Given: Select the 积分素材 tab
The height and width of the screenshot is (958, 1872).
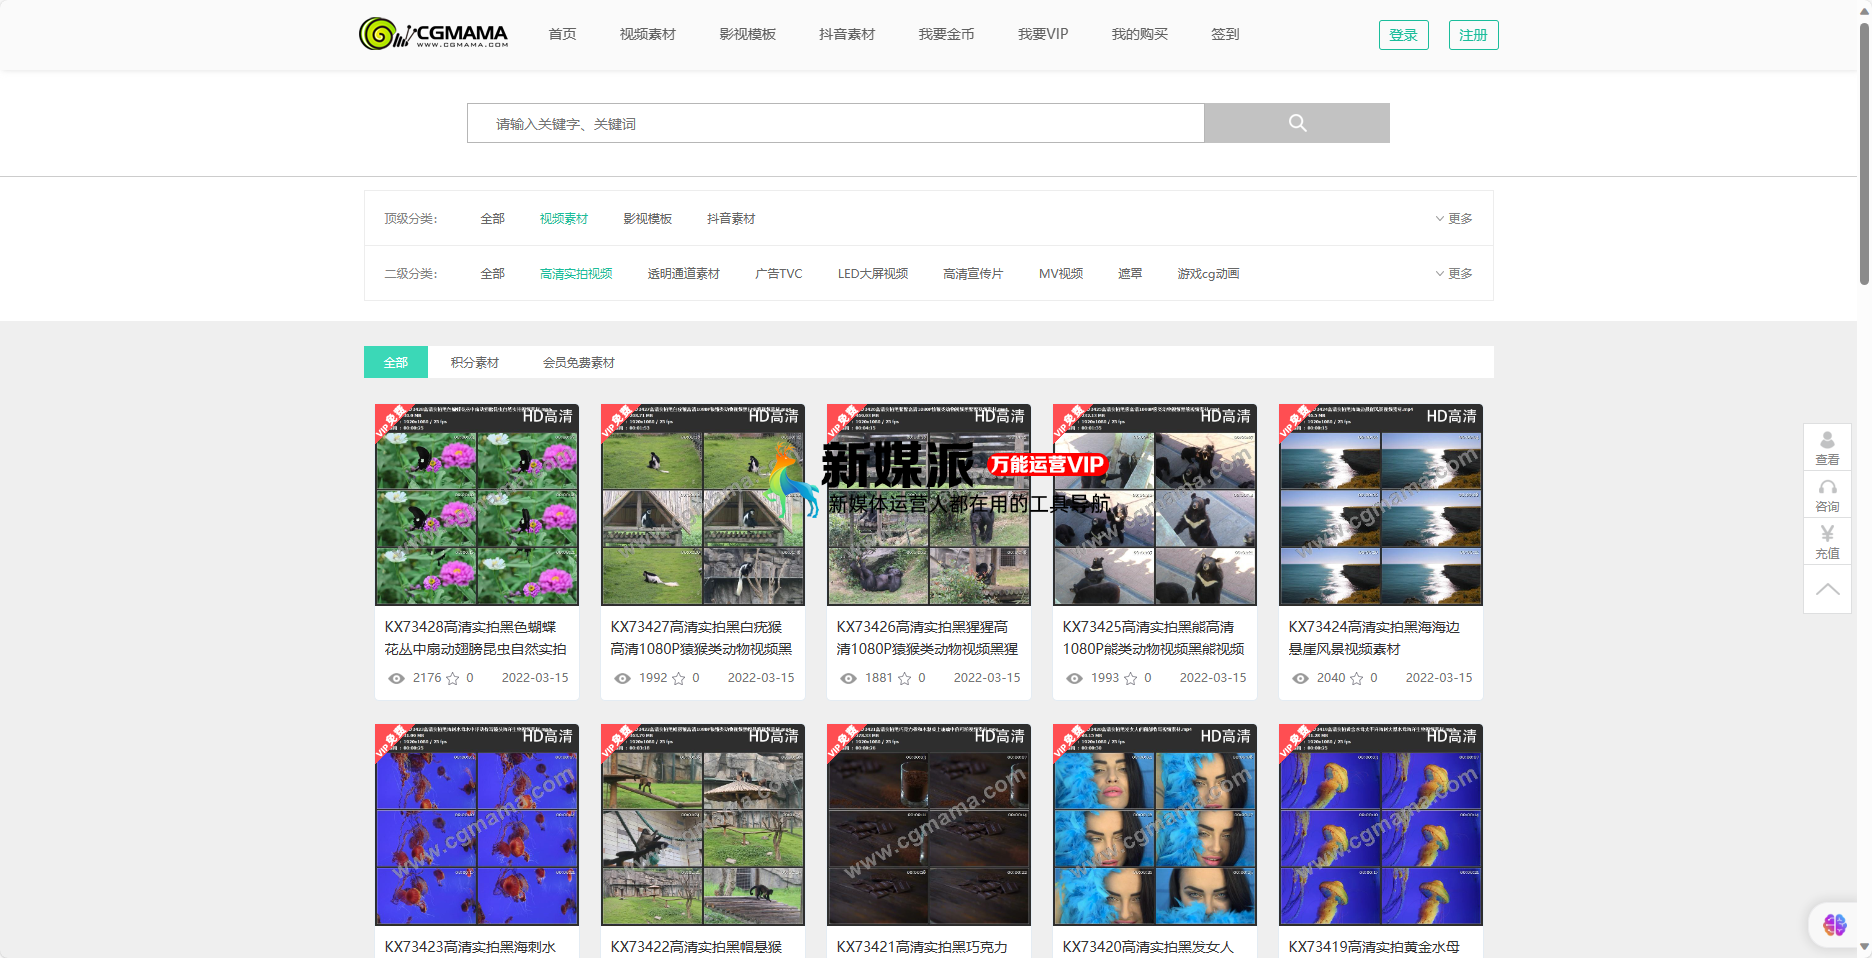Looking at the screenshot, I should 475,362.
